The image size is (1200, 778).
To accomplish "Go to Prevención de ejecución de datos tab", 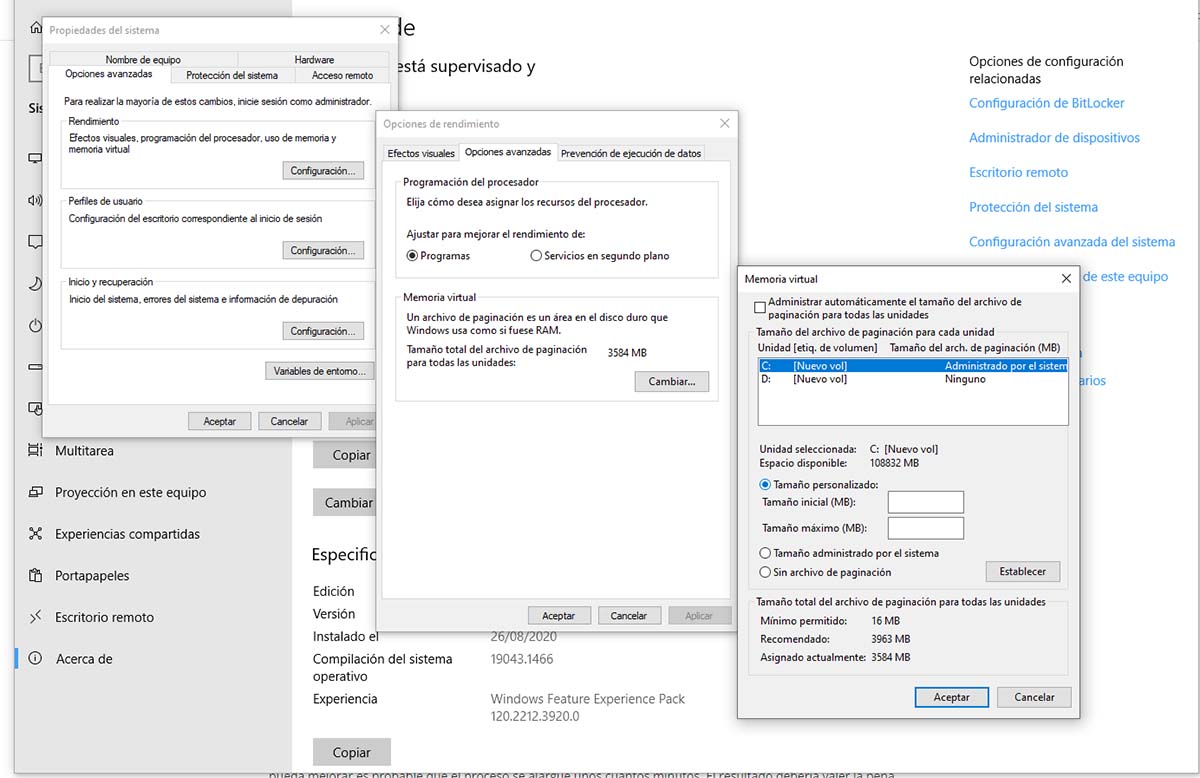I will [630, 153].
